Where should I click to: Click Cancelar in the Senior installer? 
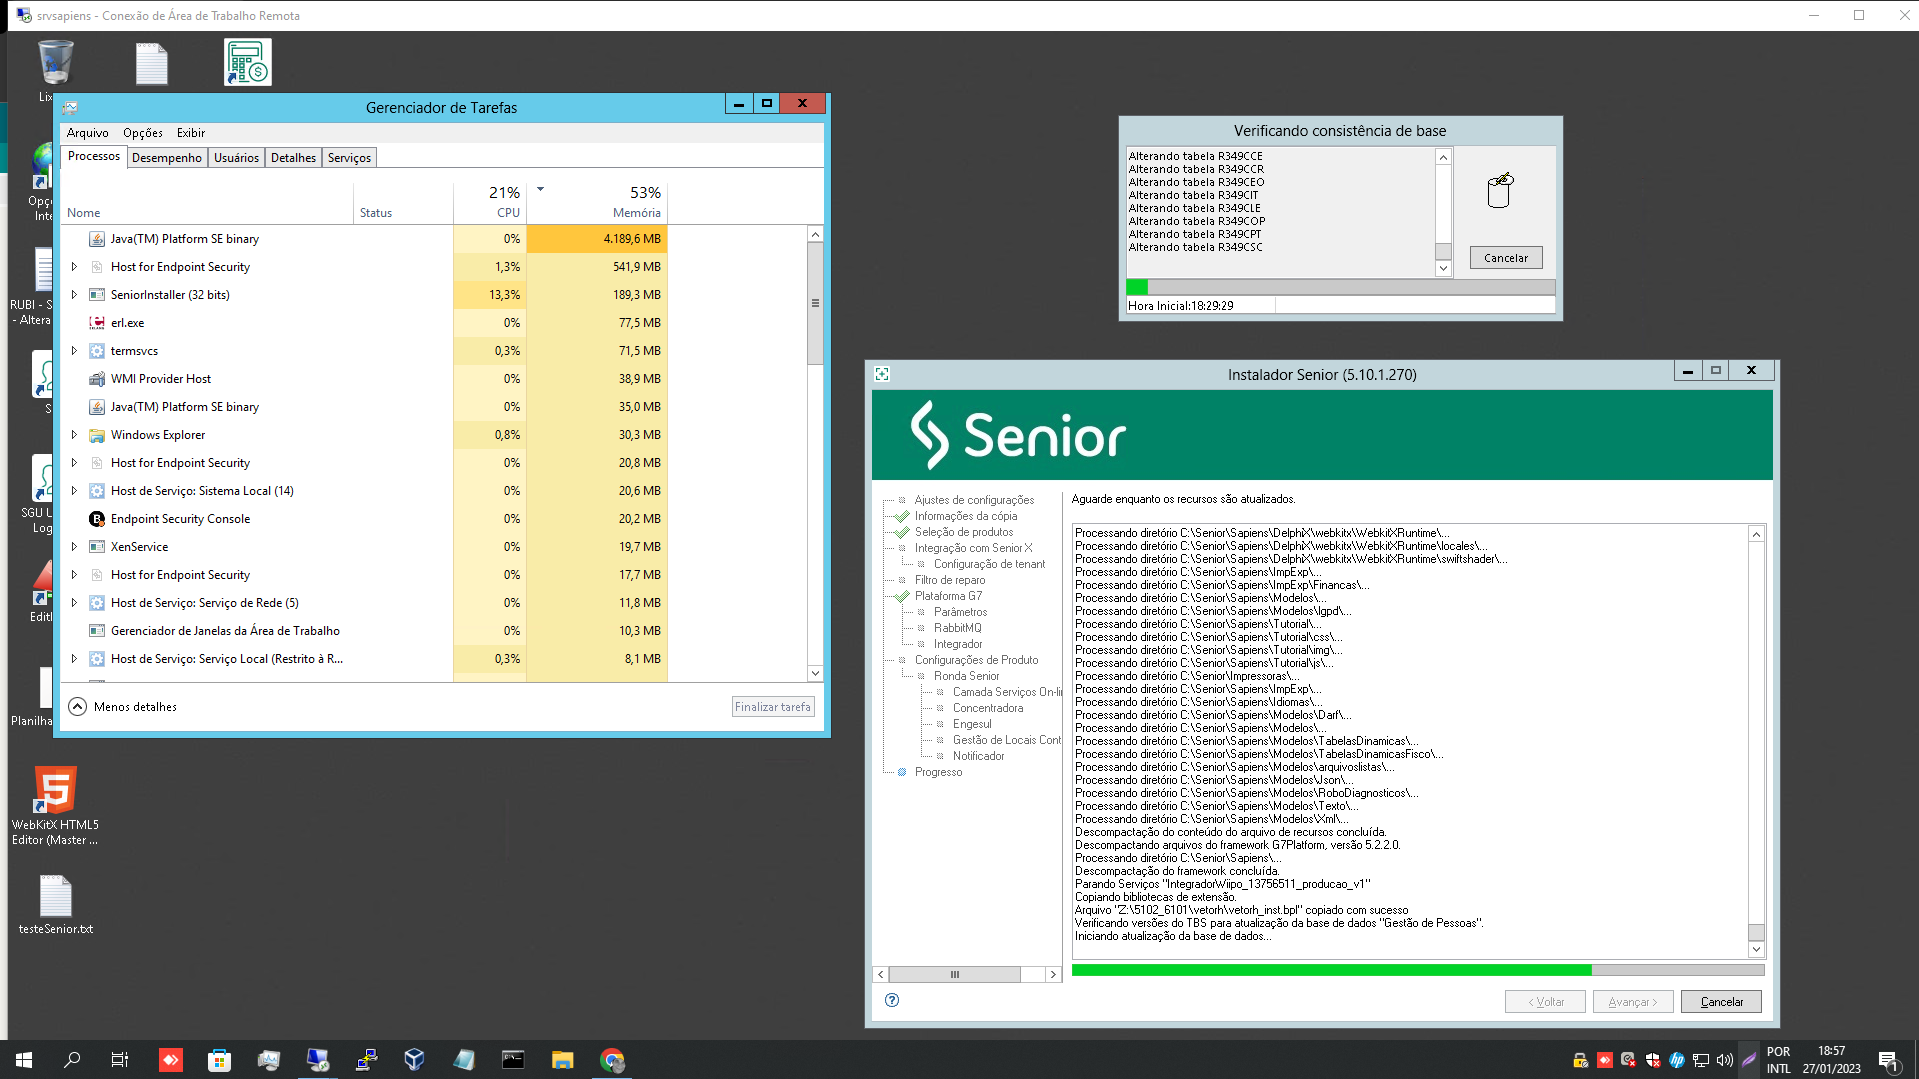pyautogui.click(x=1721, y=1002)
